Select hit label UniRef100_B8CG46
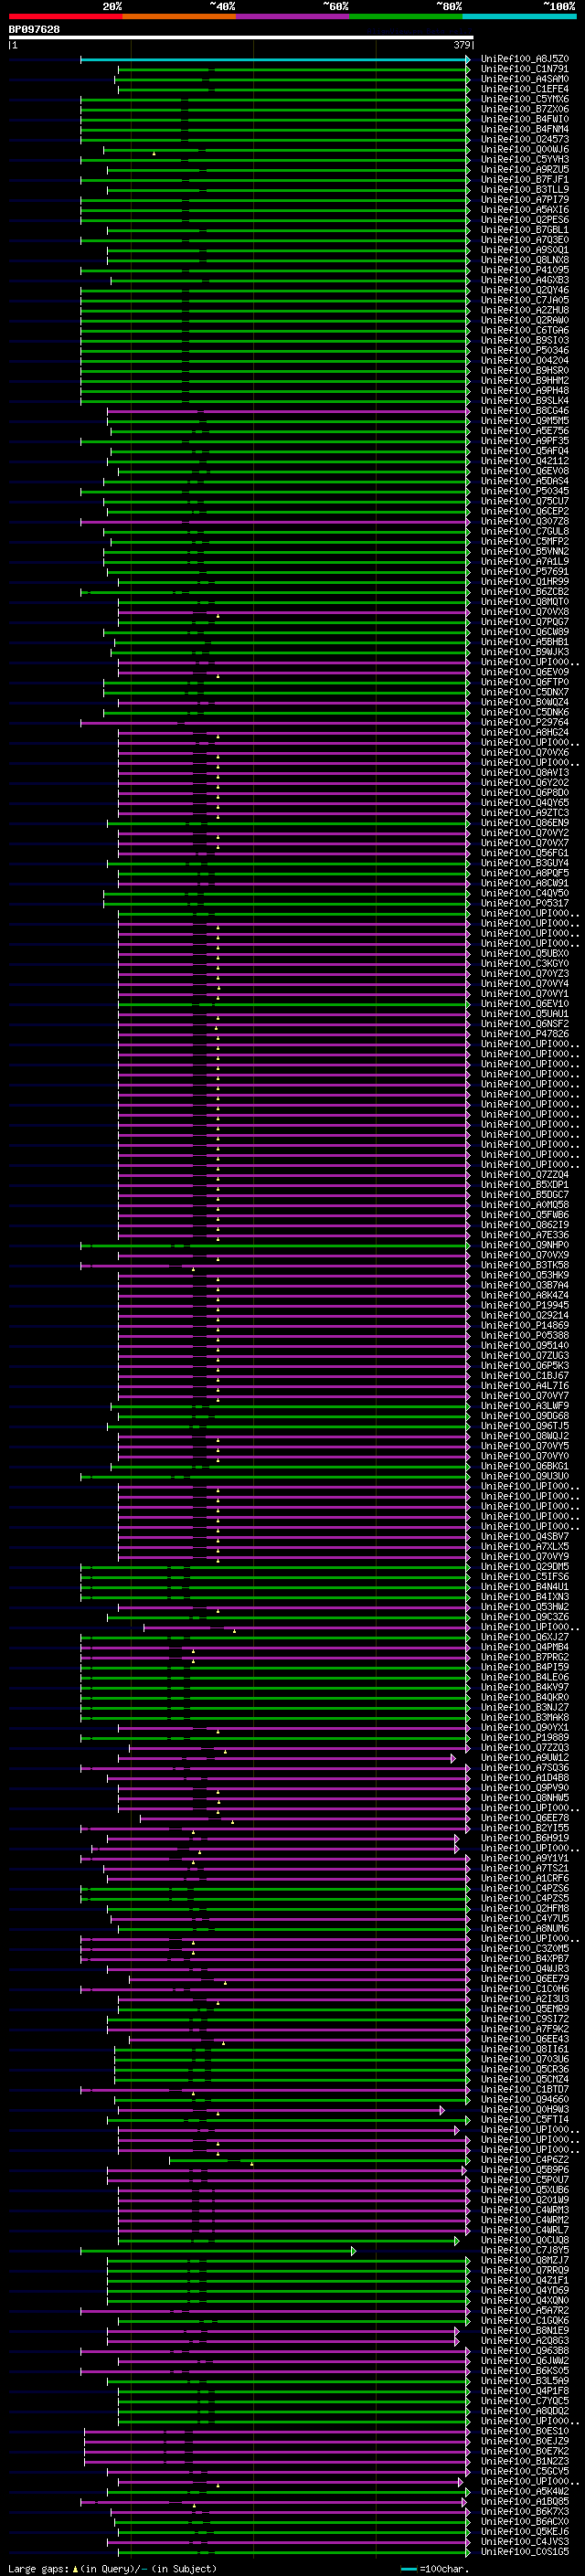 pos(524,410)
